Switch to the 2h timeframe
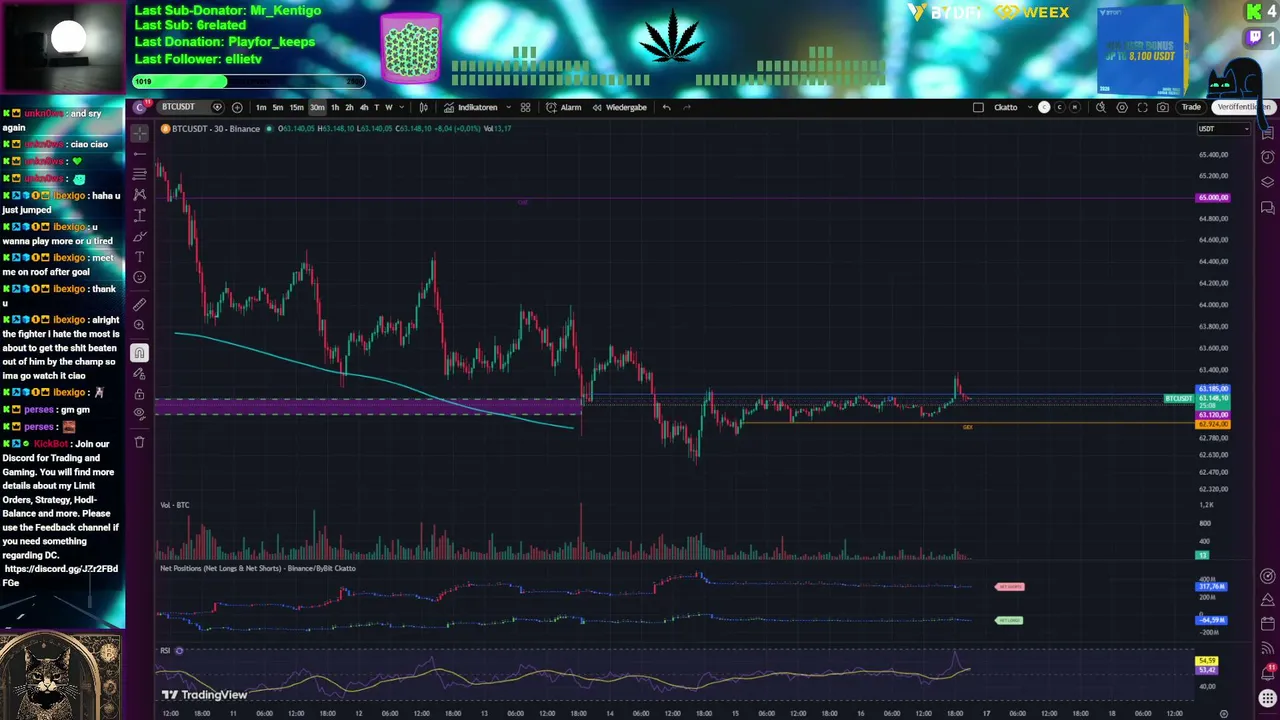The width and height of the screenshot is (1280, 720). [349, 107]
